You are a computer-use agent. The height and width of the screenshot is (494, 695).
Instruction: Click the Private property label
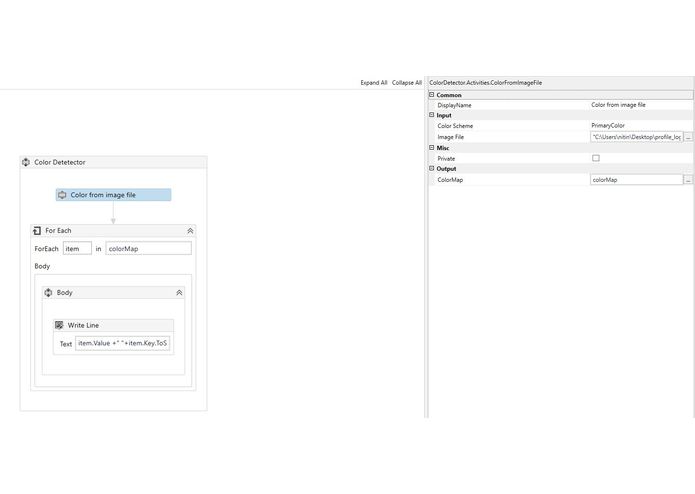click(446, 159)
